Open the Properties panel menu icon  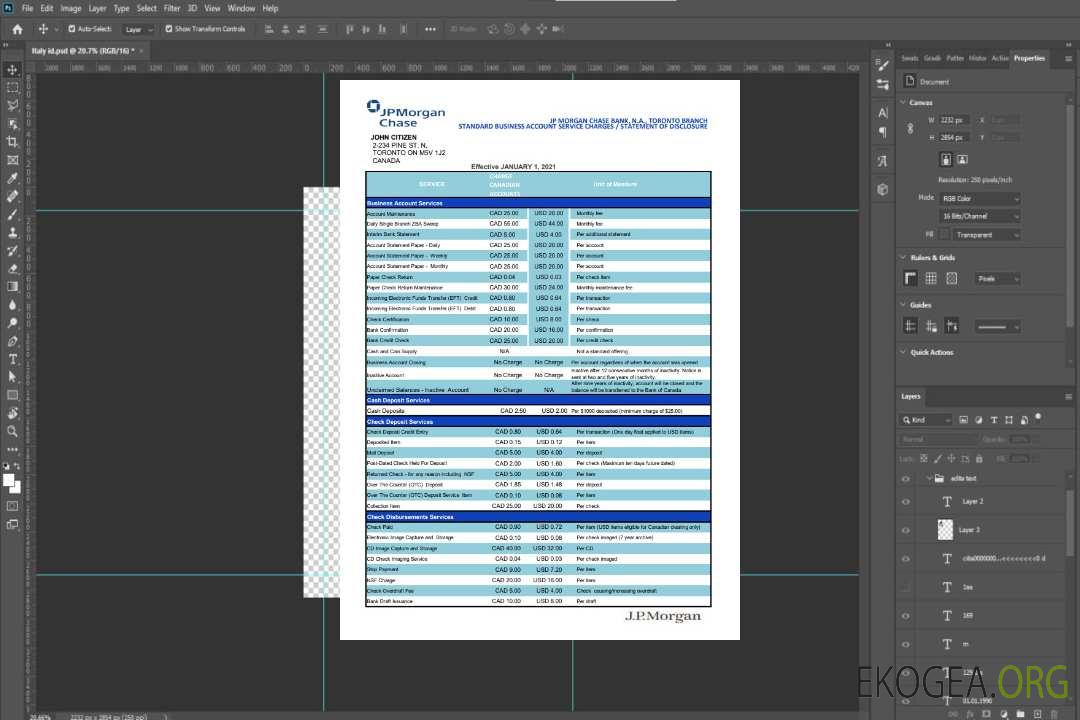(x=1068, y=59)
